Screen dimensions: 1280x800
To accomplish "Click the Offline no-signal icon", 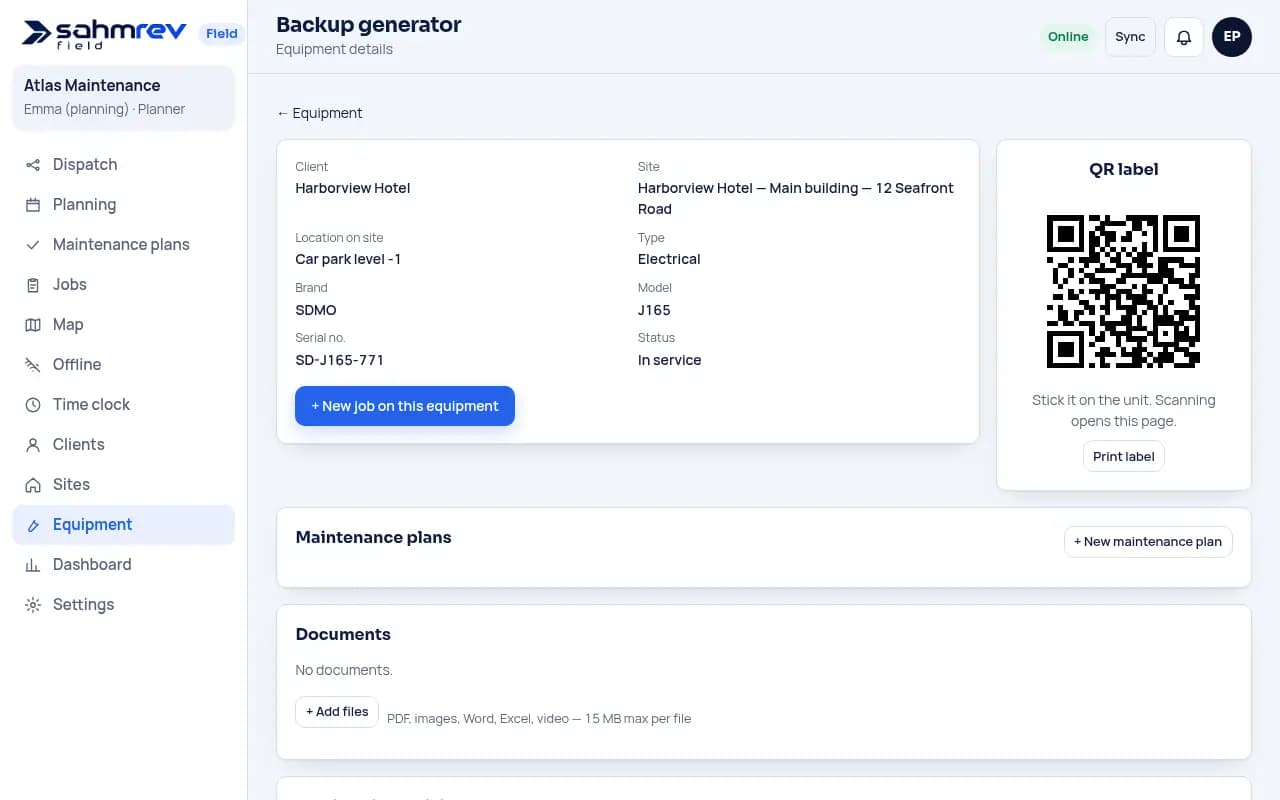I will click(x=33, y=365).
